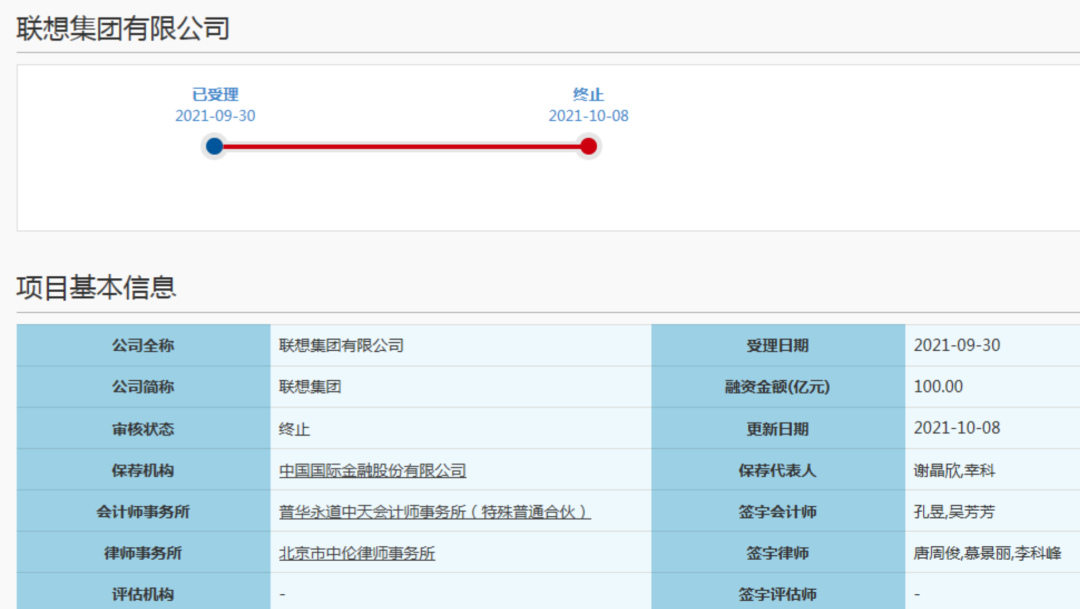Viewport: 1080px width, 609px height.
Task: Select the 2021-09-30 date under 已受理
Action: tap(215, 116)
